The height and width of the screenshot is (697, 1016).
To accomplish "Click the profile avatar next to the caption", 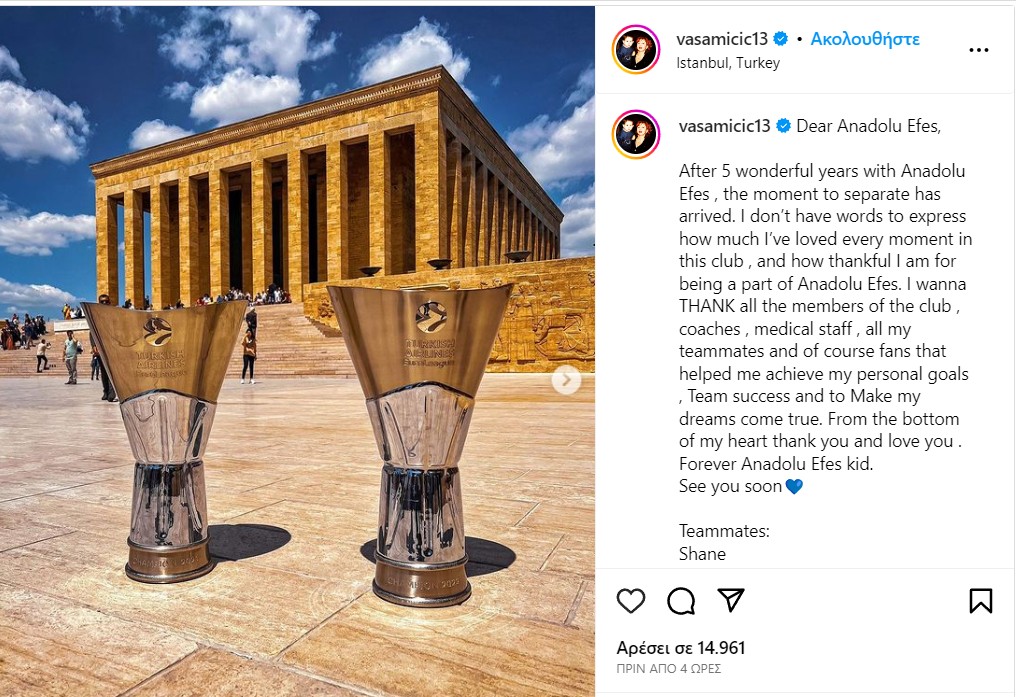I will click(636, 135).
